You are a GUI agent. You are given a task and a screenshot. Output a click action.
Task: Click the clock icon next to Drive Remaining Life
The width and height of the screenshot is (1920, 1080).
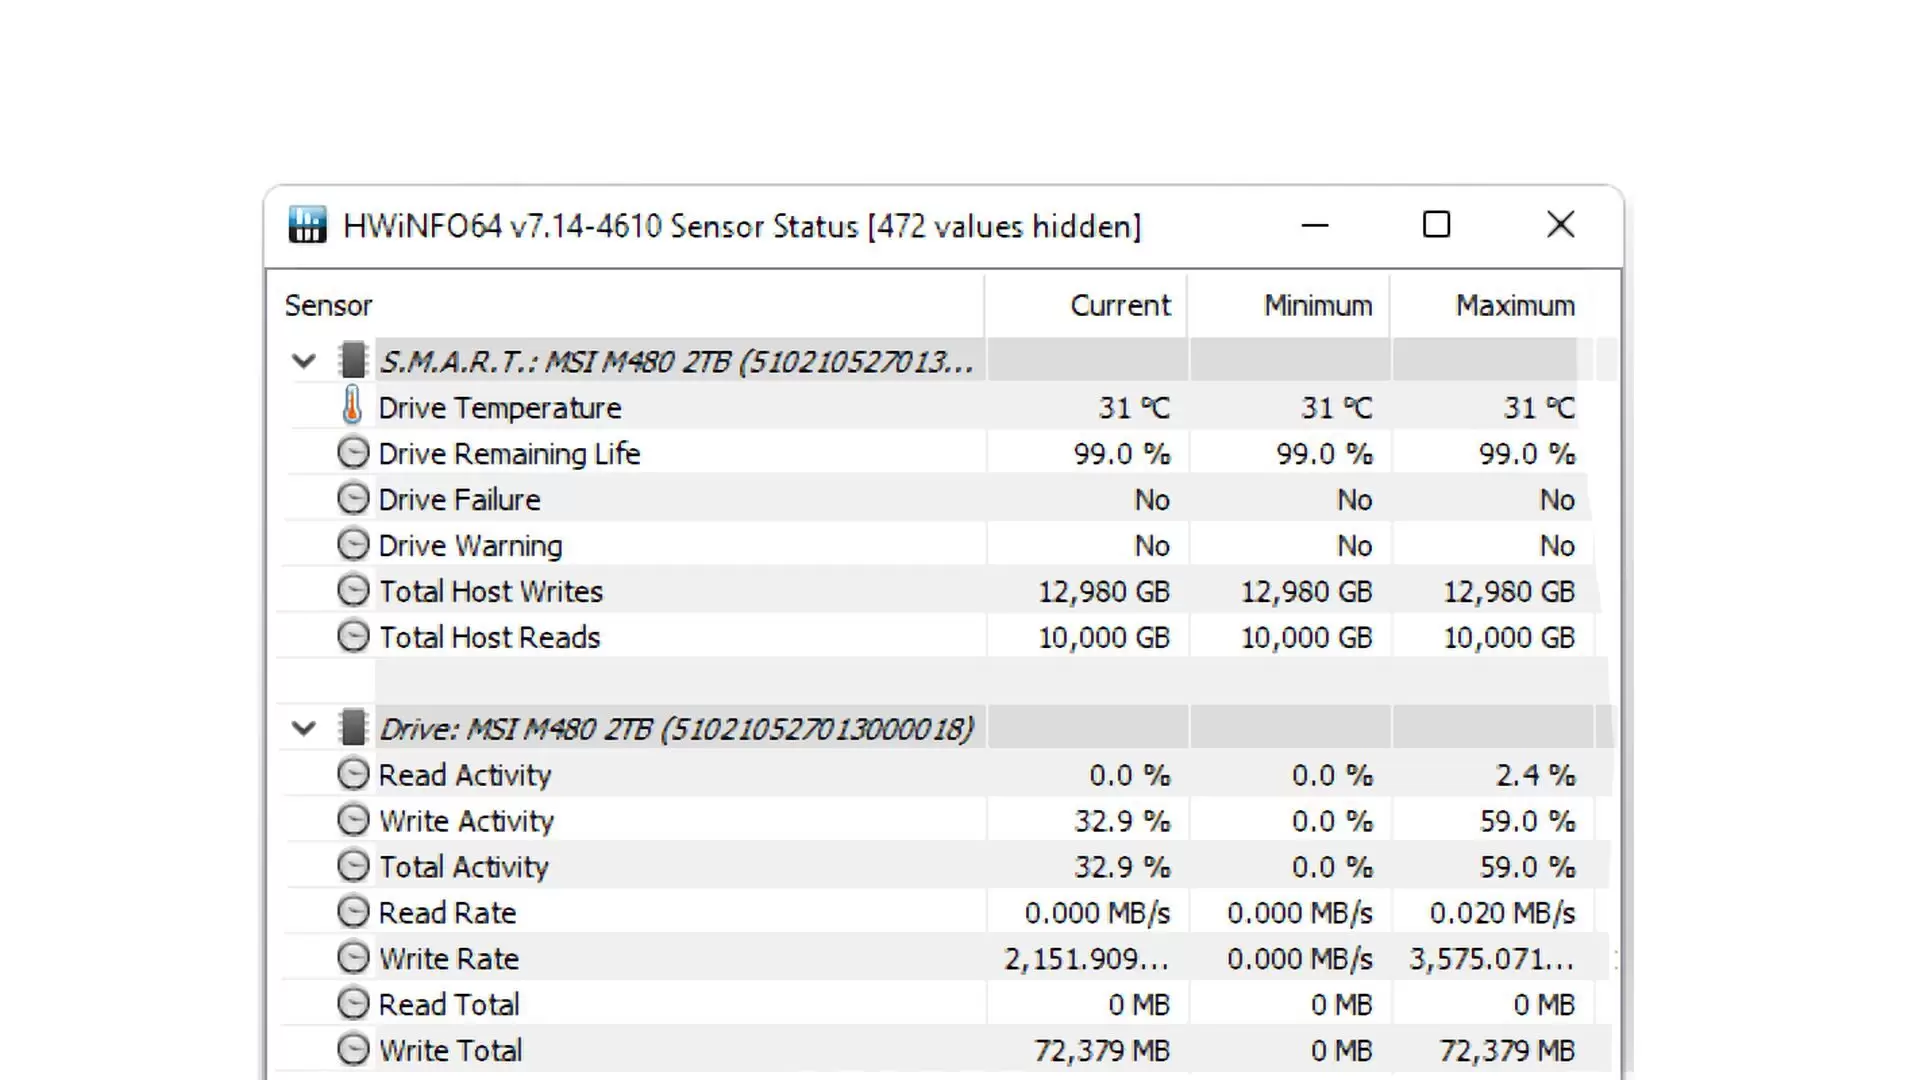(352, 453)
